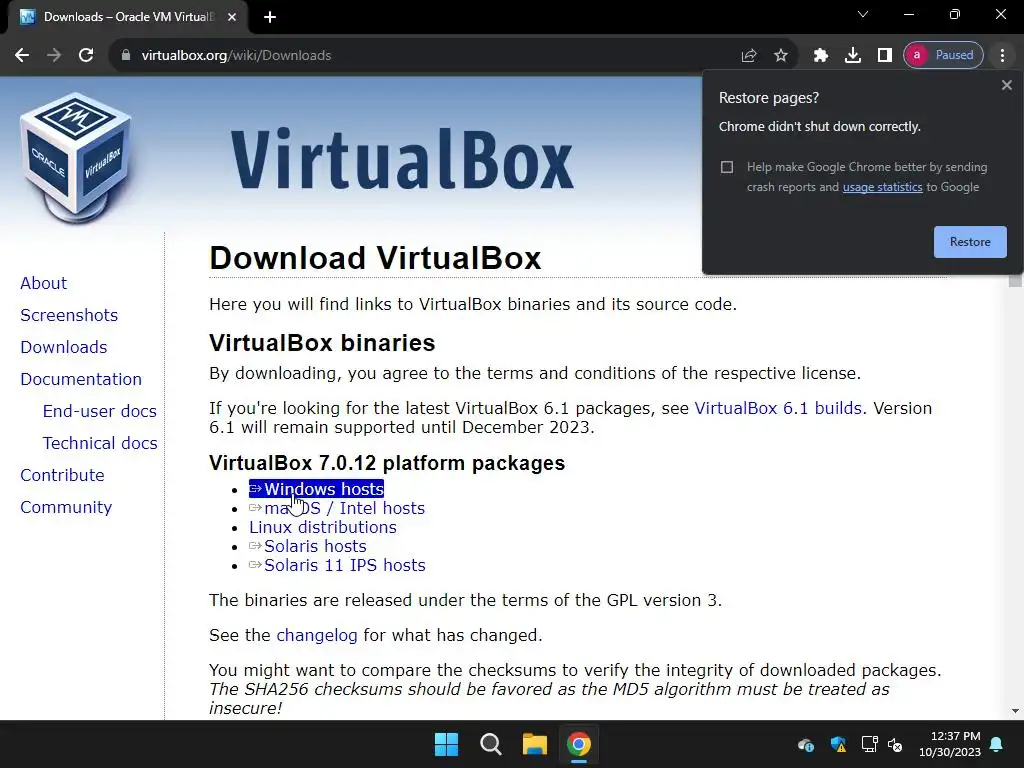This screenshot has width=1024, height=768.
Task: Download macOS / Intel hosts package
Action: click(x=337, y=508)
